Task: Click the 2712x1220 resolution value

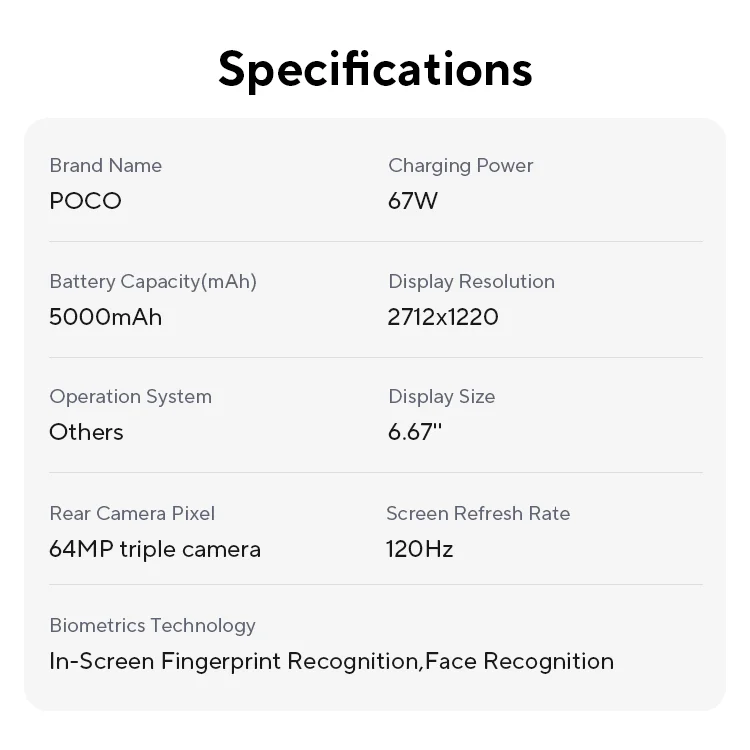Action: click(x=442, y=317)
